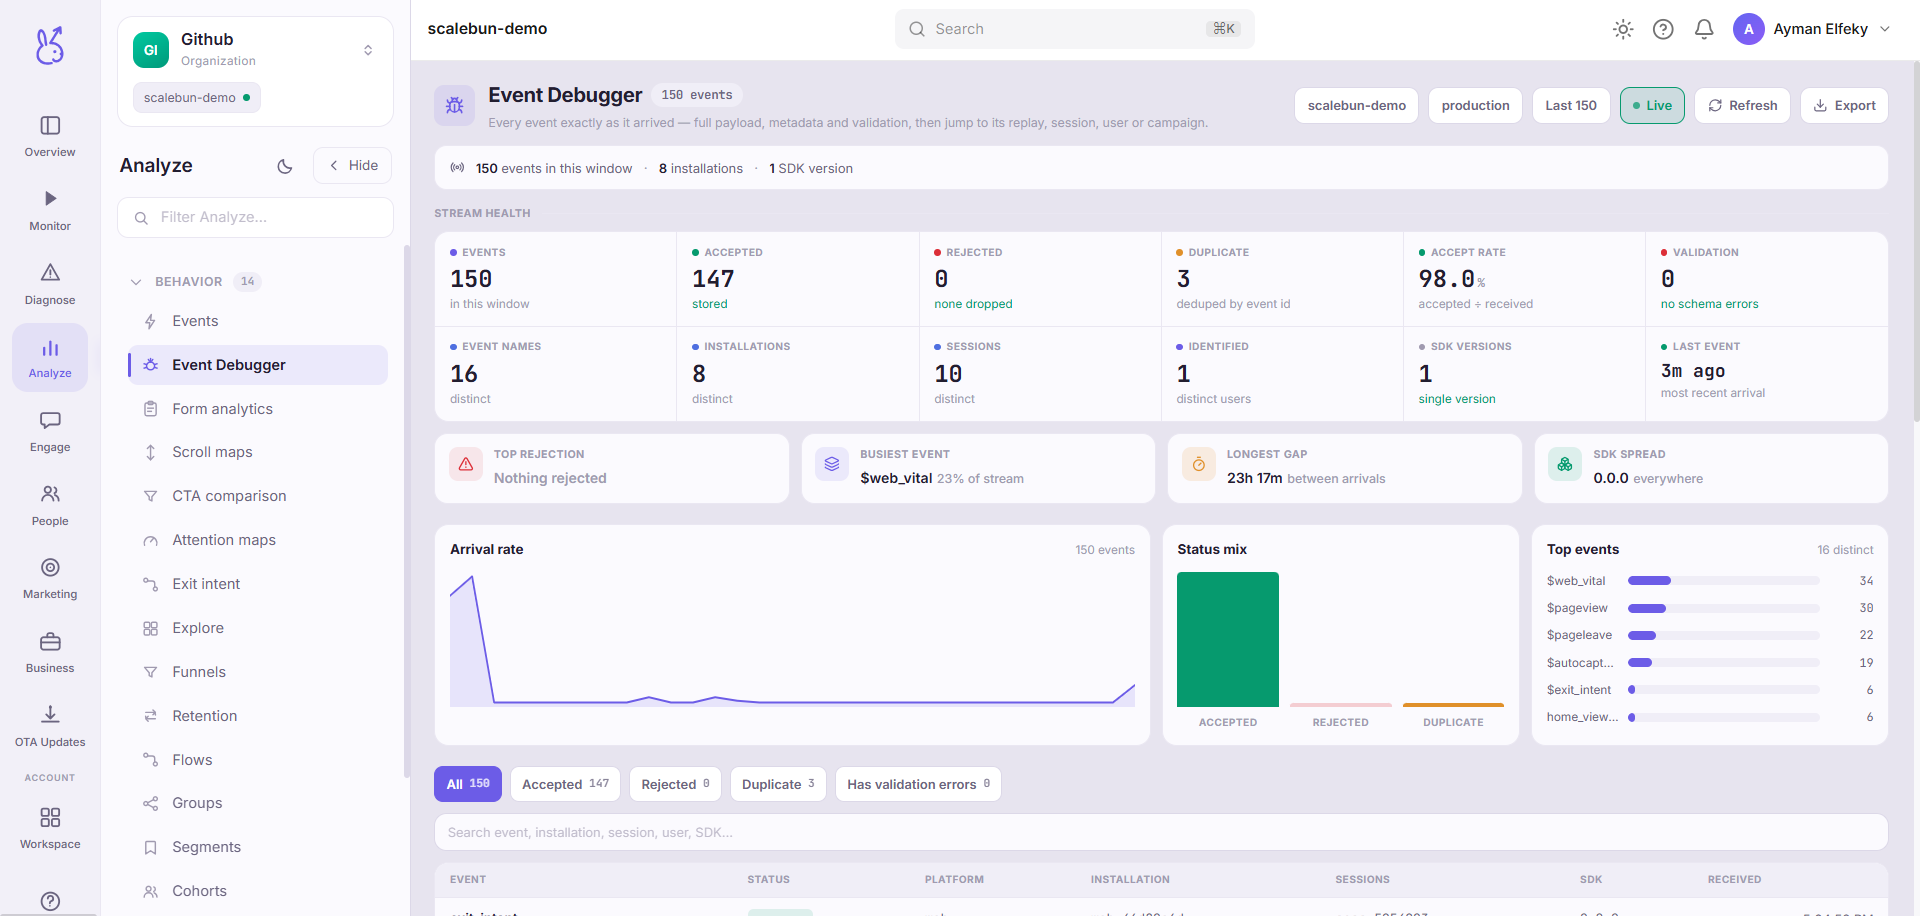The height and width of the screenshot is (916, 1920).
Task: Select the Accepted 147 filter tab
Action: click(565, 784)
